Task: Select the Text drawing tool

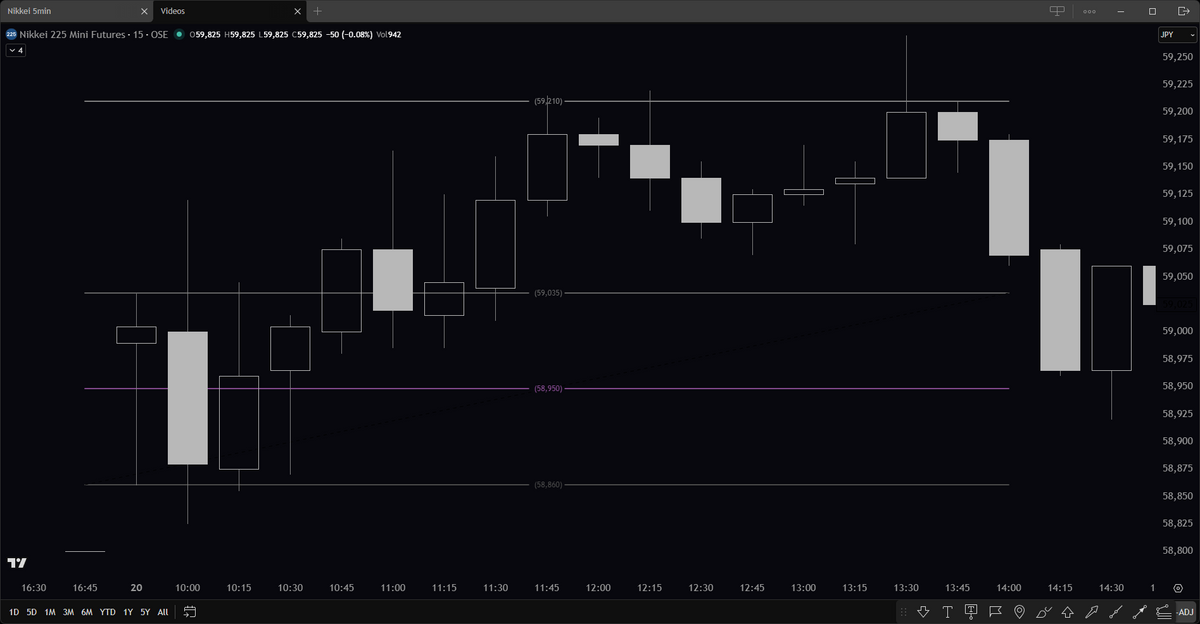Action: pyautogui.click(x=947, y=612)
